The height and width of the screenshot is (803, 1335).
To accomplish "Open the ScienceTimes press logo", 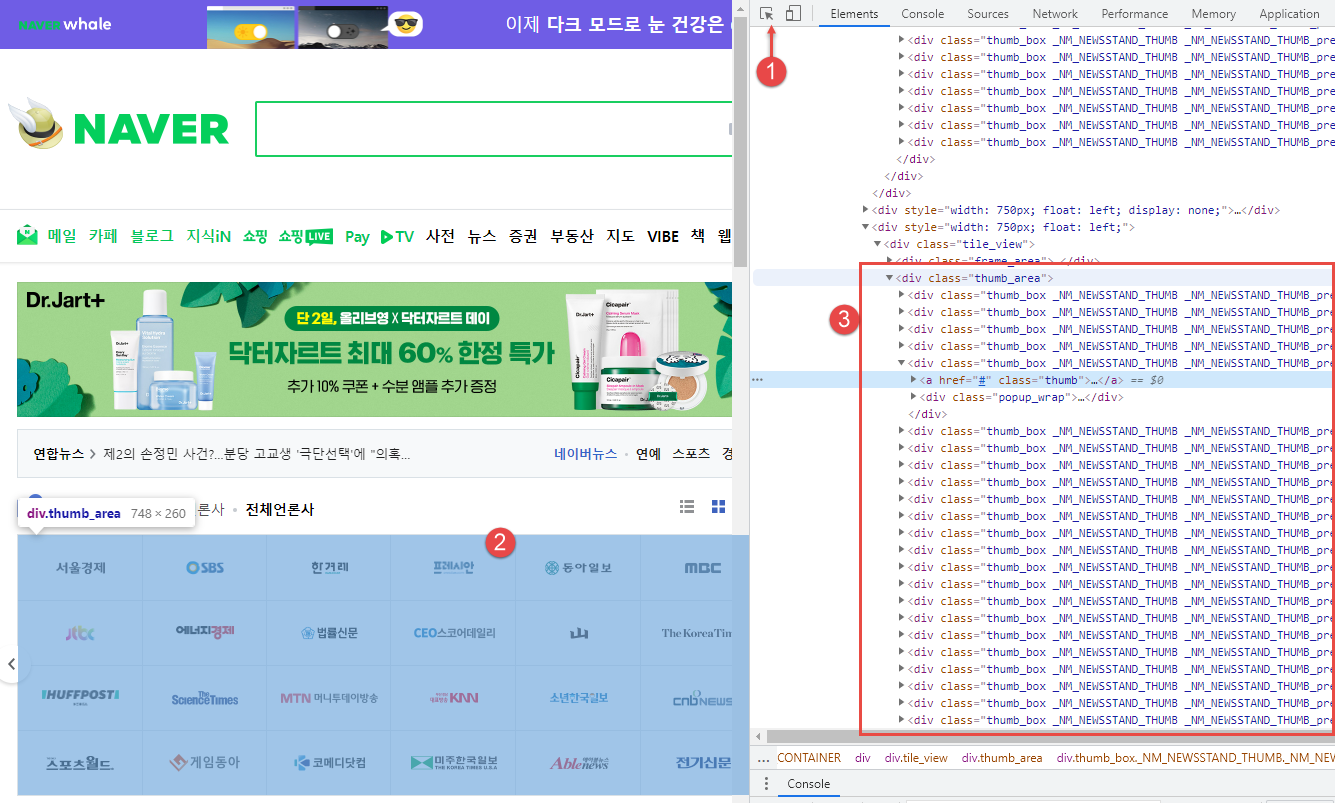I will click(205, 698).
